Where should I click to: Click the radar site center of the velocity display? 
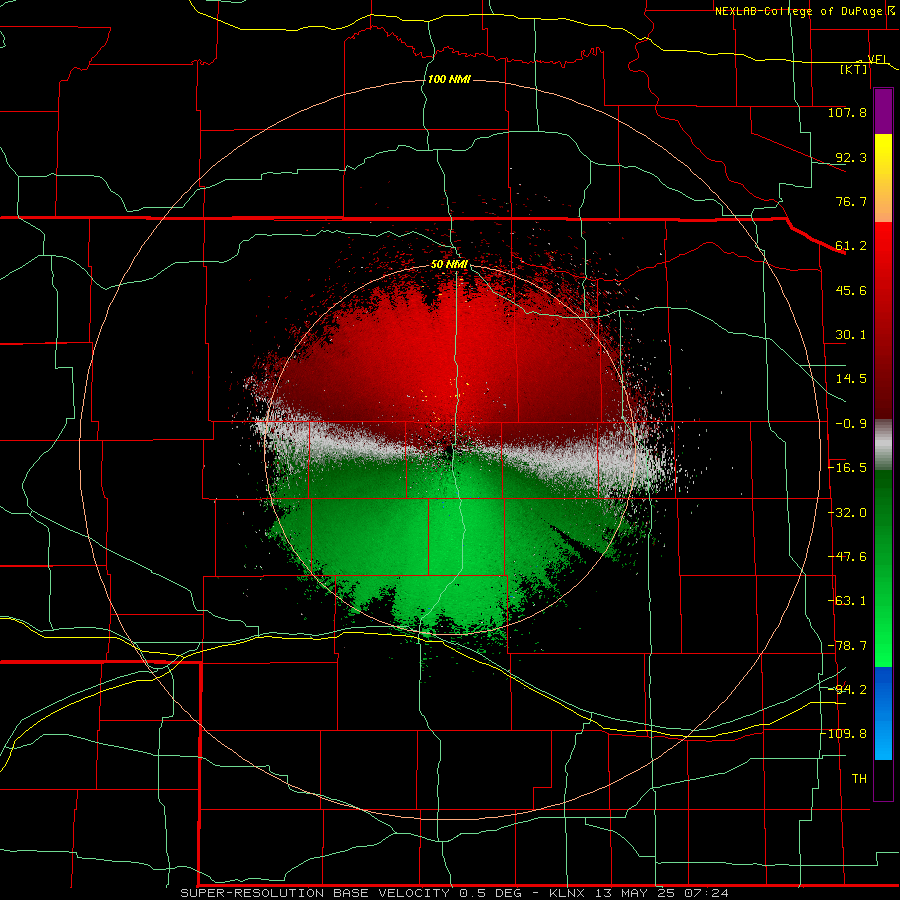pos(450,449)
